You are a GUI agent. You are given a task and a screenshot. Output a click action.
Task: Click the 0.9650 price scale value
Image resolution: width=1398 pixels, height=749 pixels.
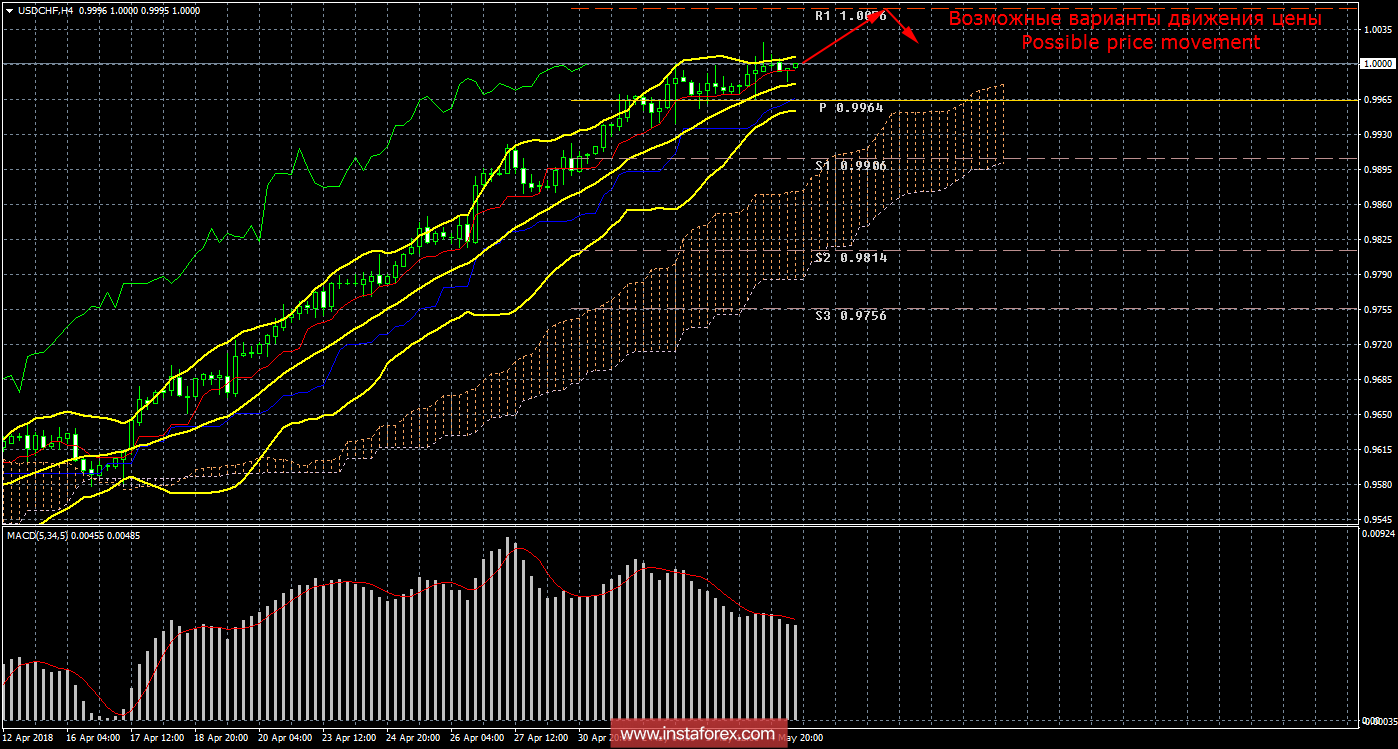point(1377,415)
